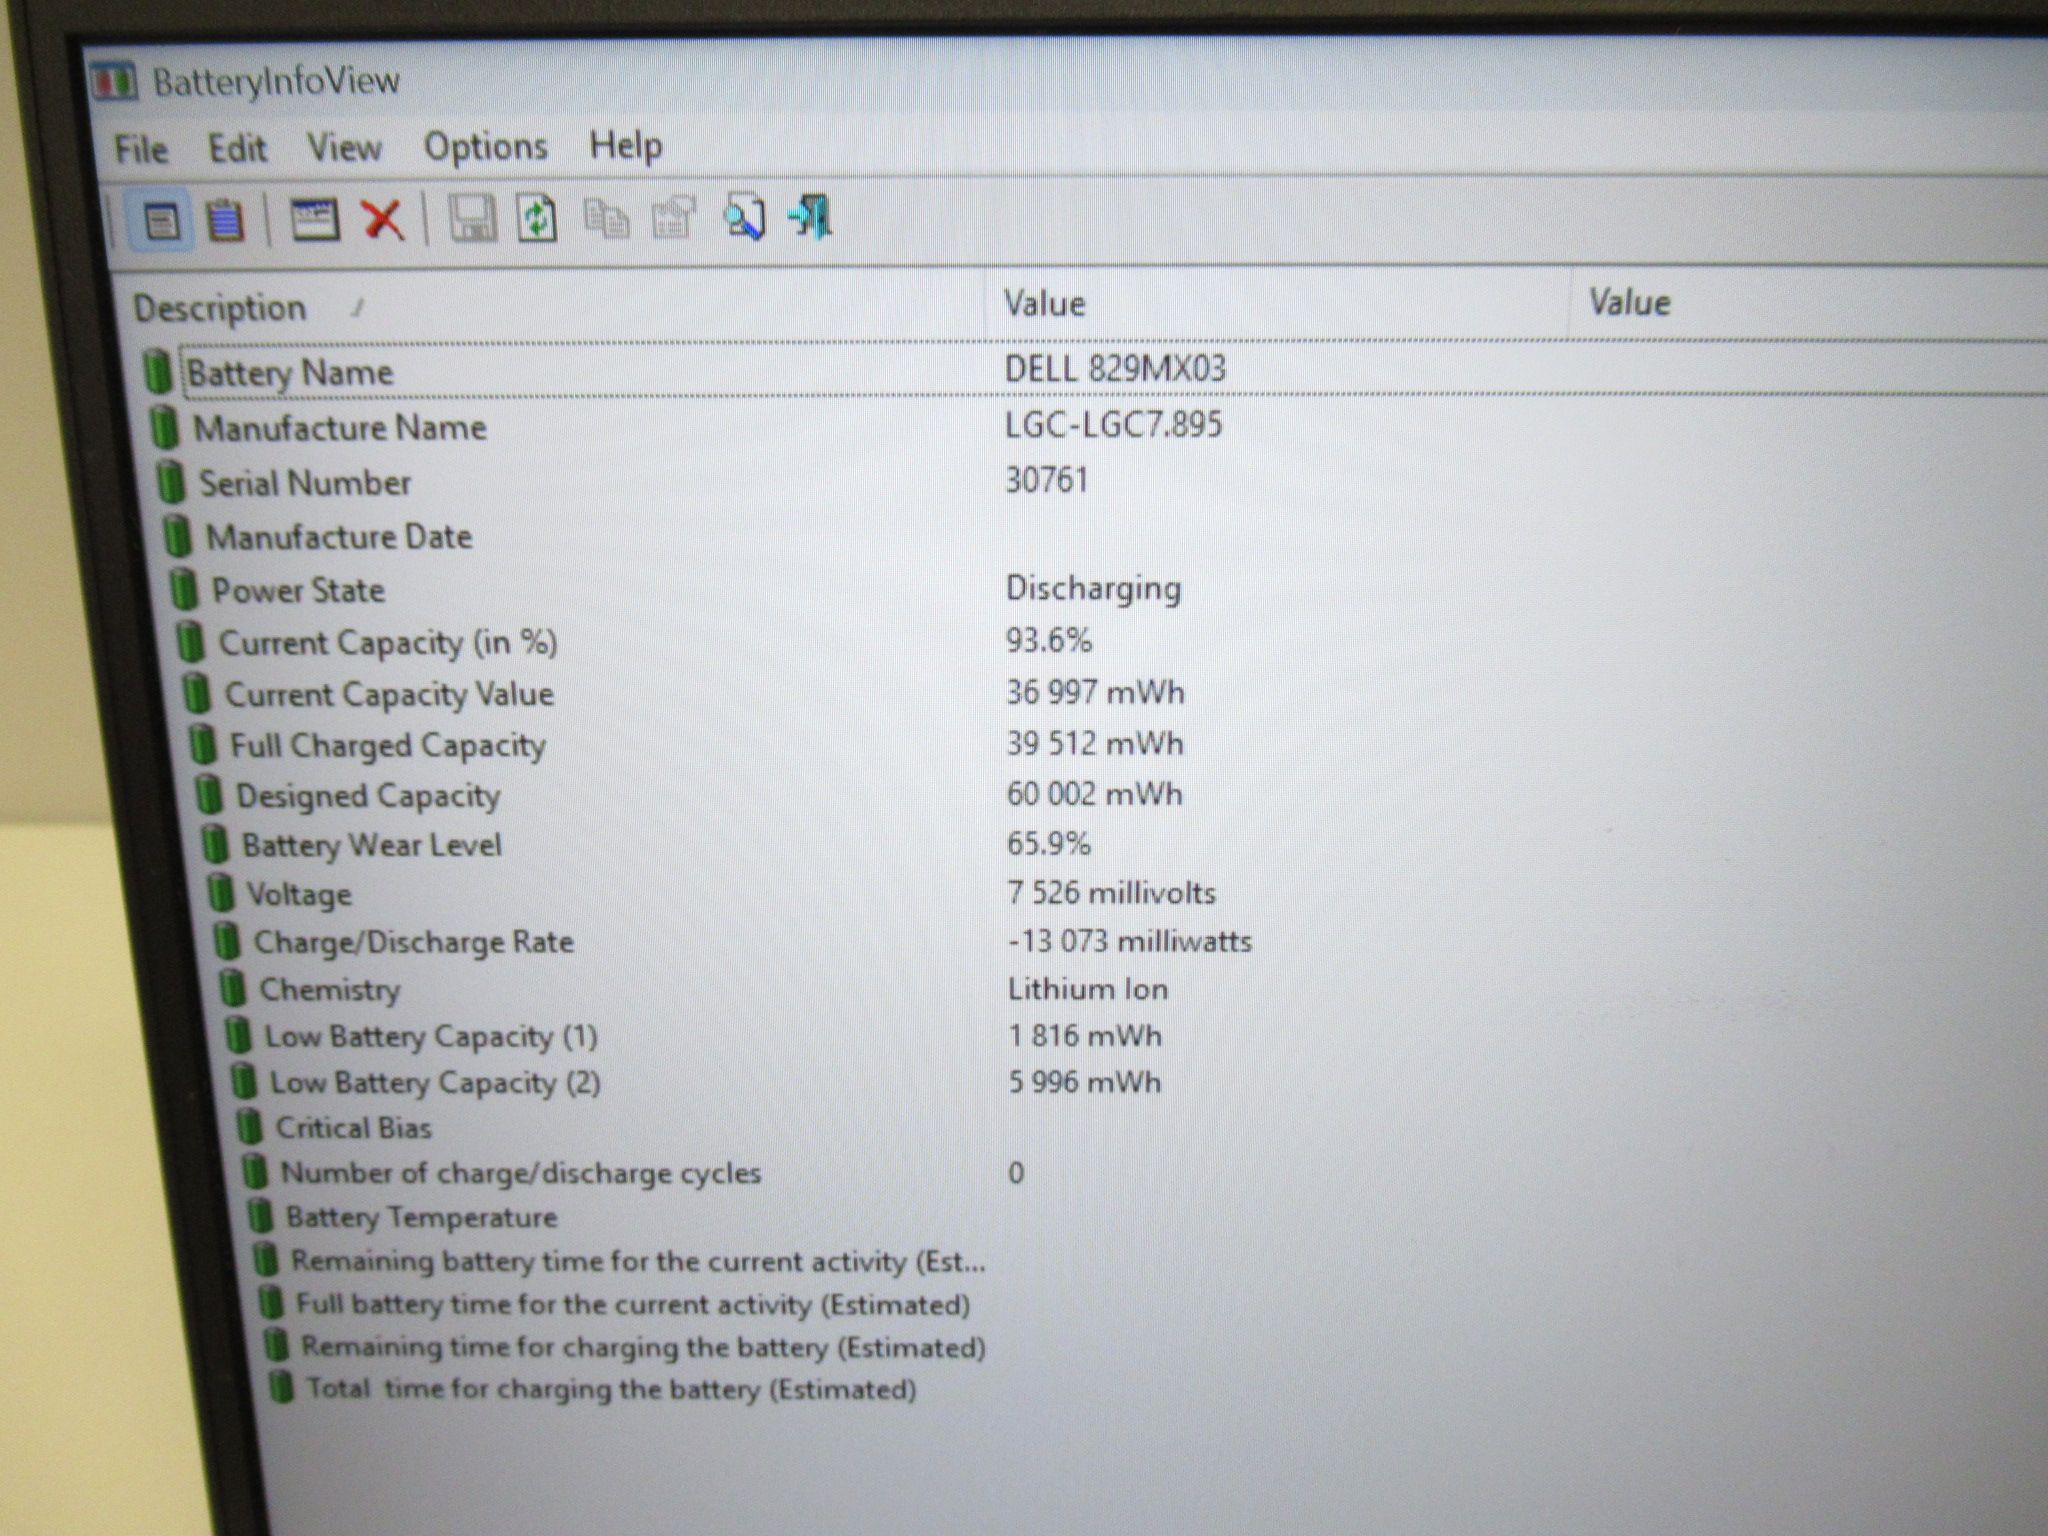Click the battery icon beside Voltage
2048x1536 pixels.
[x=221, y=892]
